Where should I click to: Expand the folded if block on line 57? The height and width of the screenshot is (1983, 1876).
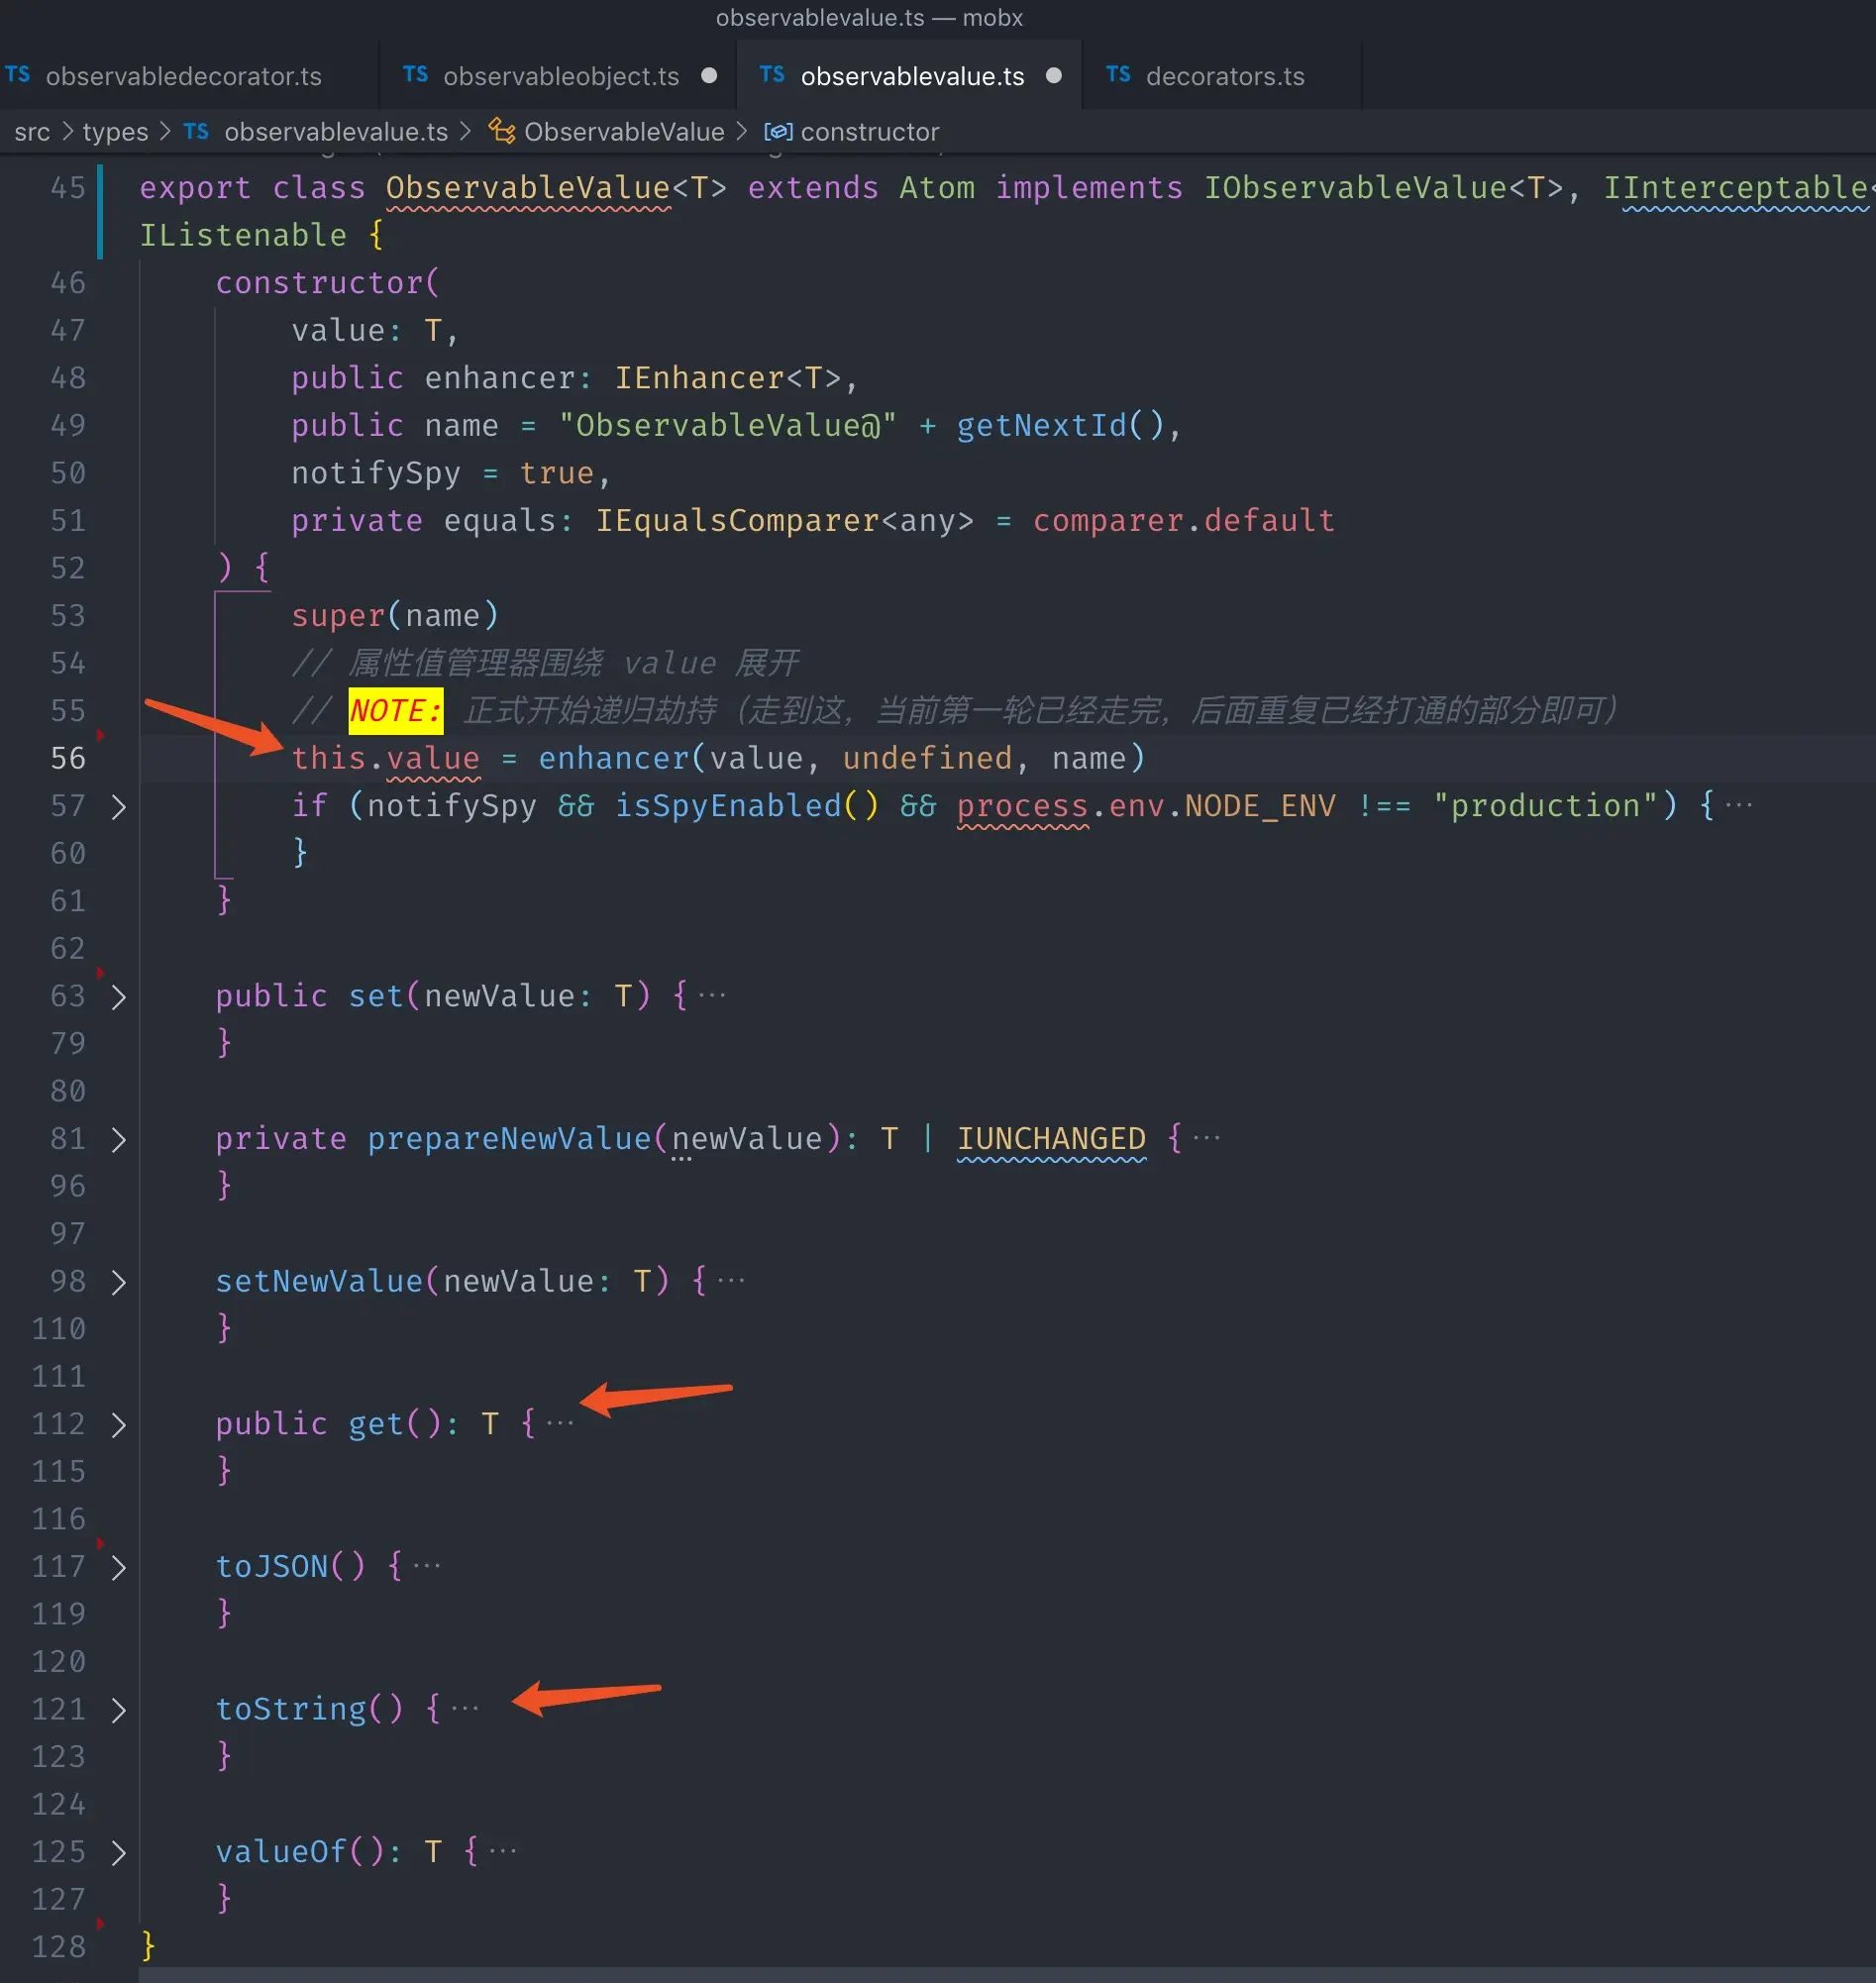[118, 807]
